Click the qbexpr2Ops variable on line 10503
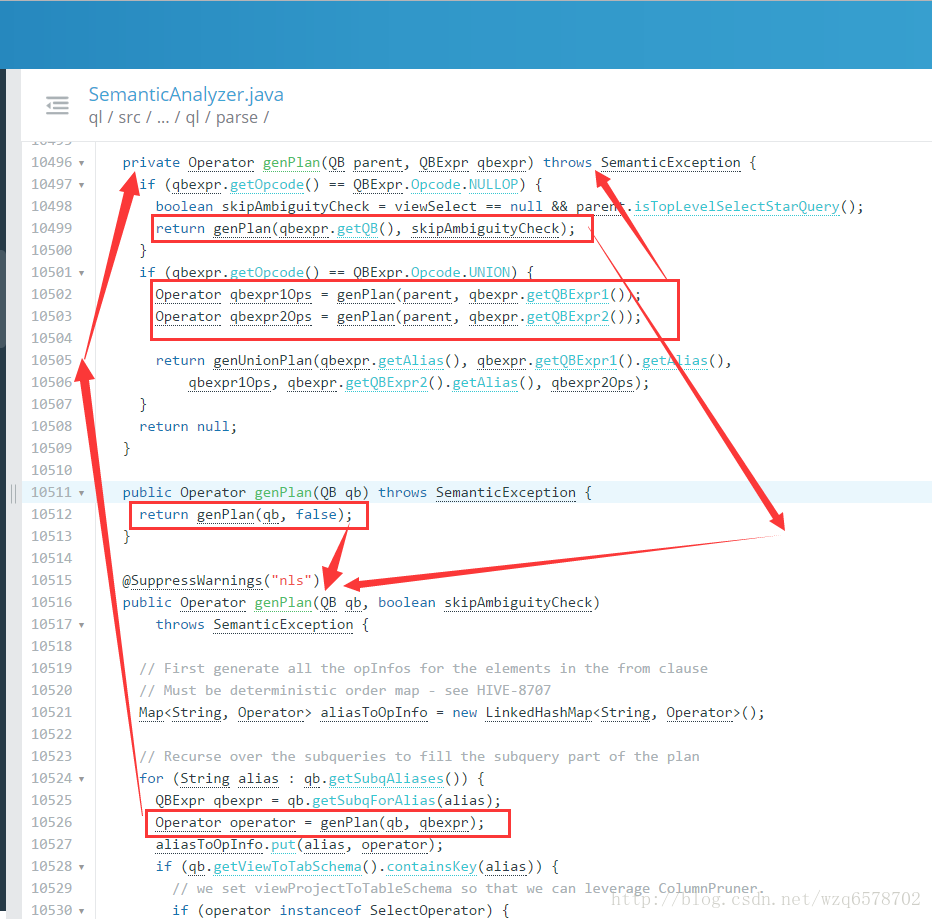 point(271,317)
